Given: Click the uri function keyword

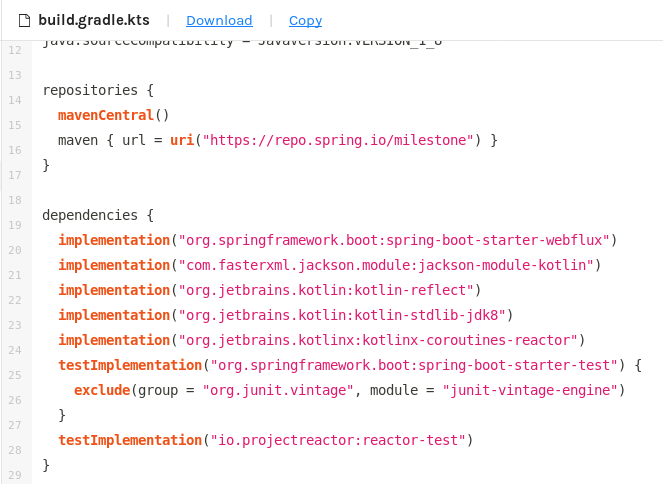Looking at the screenshot, I should click(x=182, y=140).
